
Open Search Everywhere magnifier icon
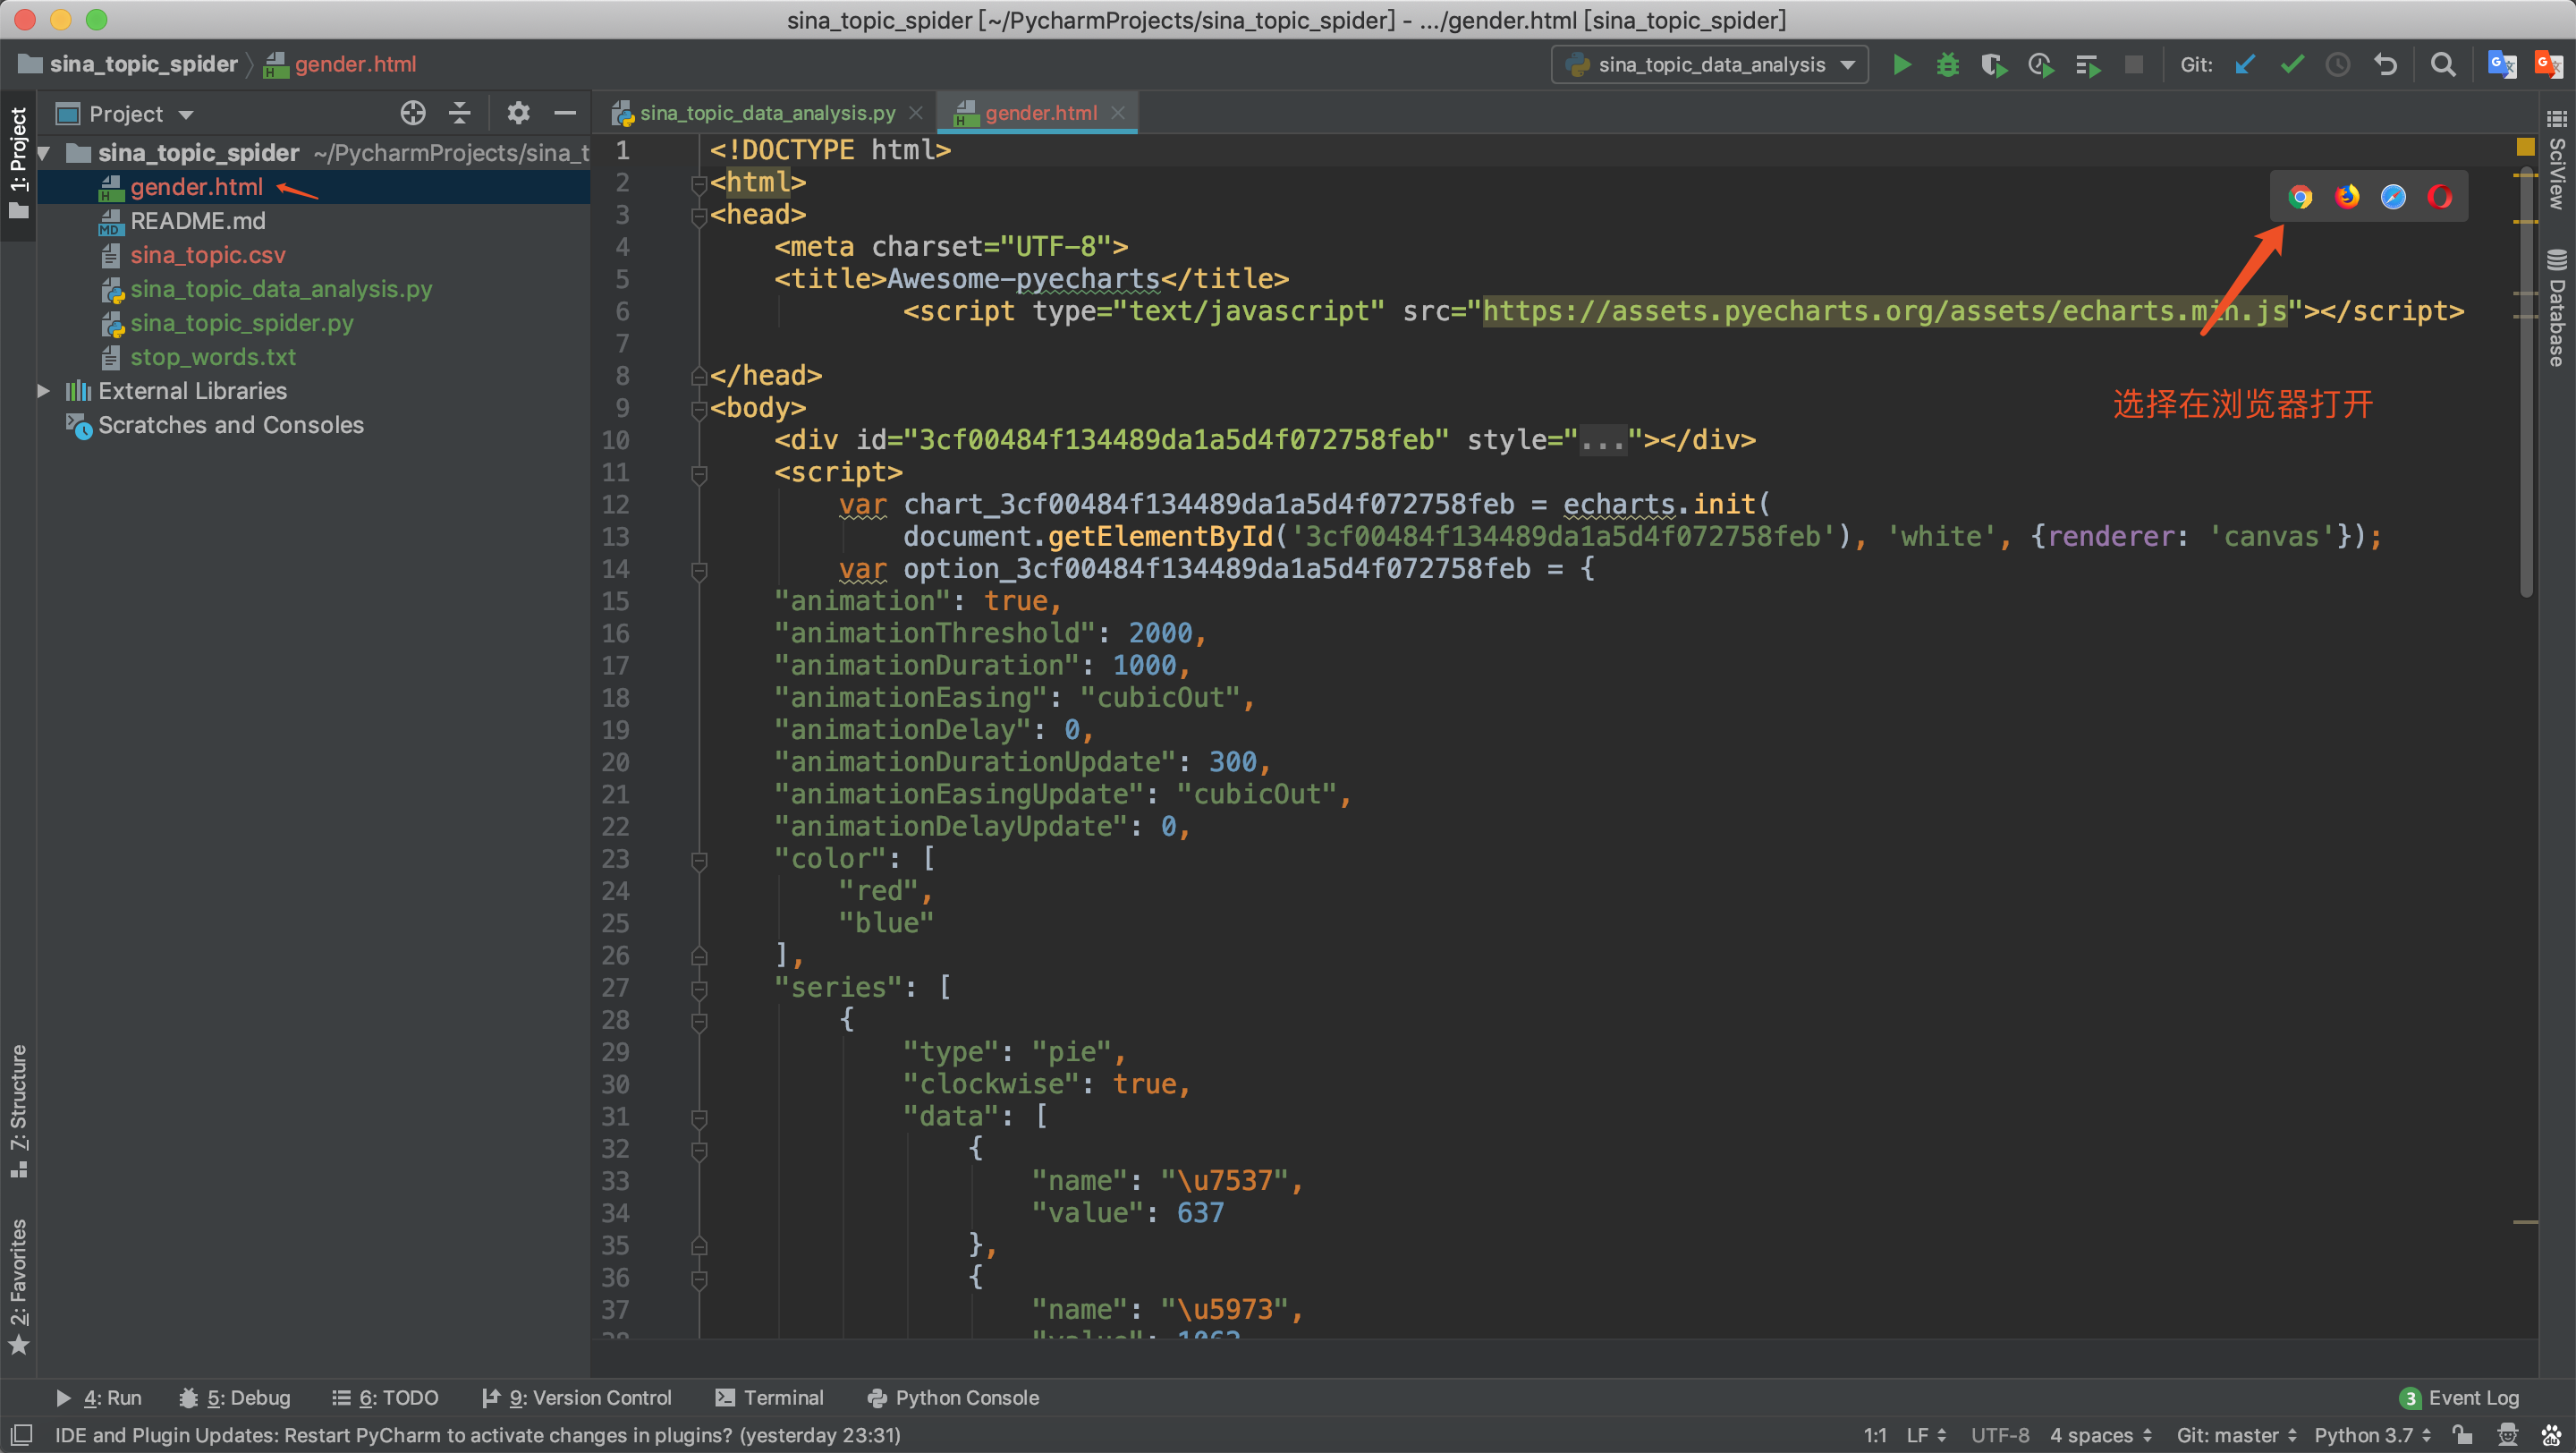pyautogui.click(x=2443, y=65)
